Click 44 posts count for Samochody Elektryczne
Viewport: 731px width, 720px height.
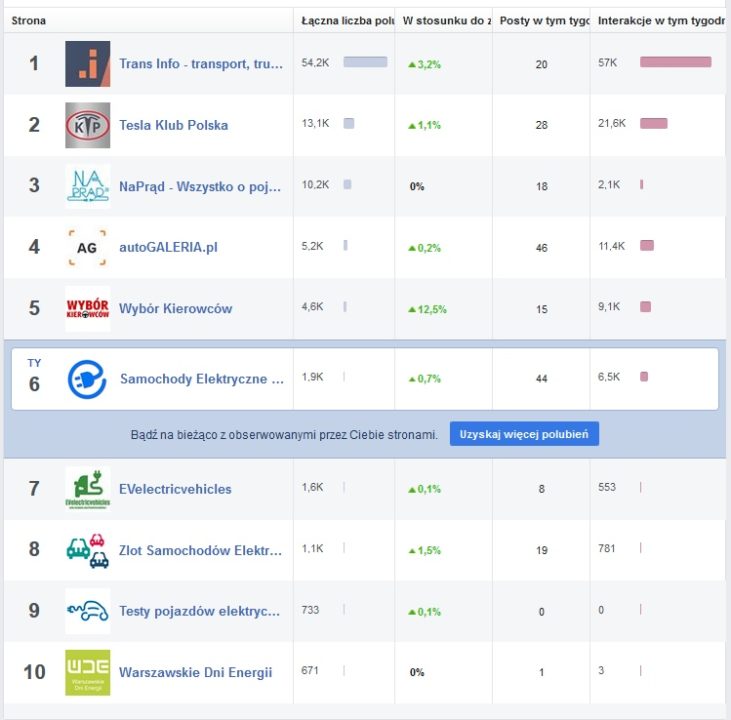click(541, 379)
